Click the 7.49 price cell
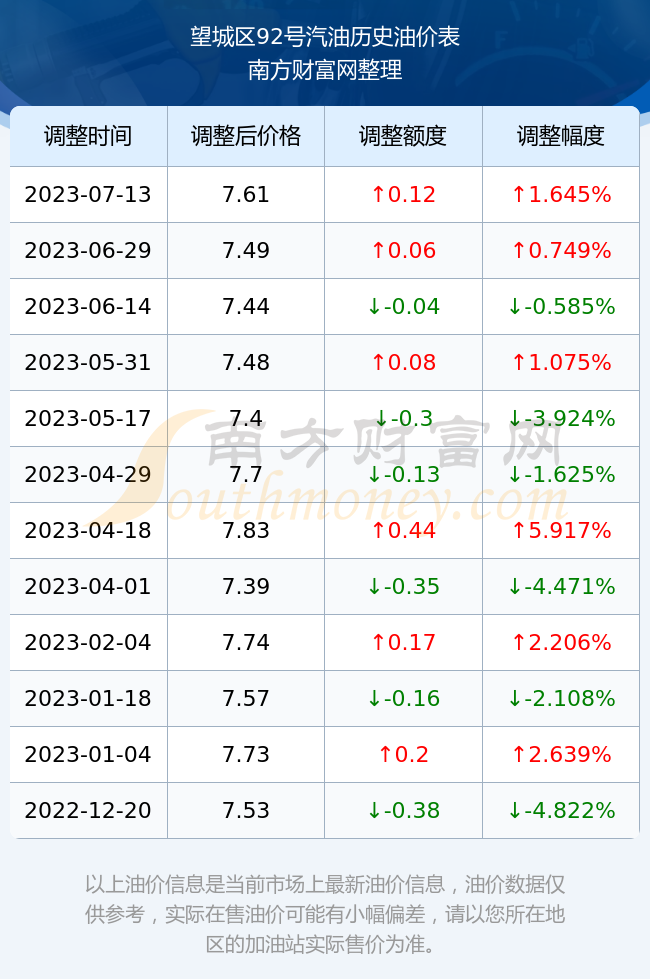Viewport: 650px width, 980px height. [246, 250]
